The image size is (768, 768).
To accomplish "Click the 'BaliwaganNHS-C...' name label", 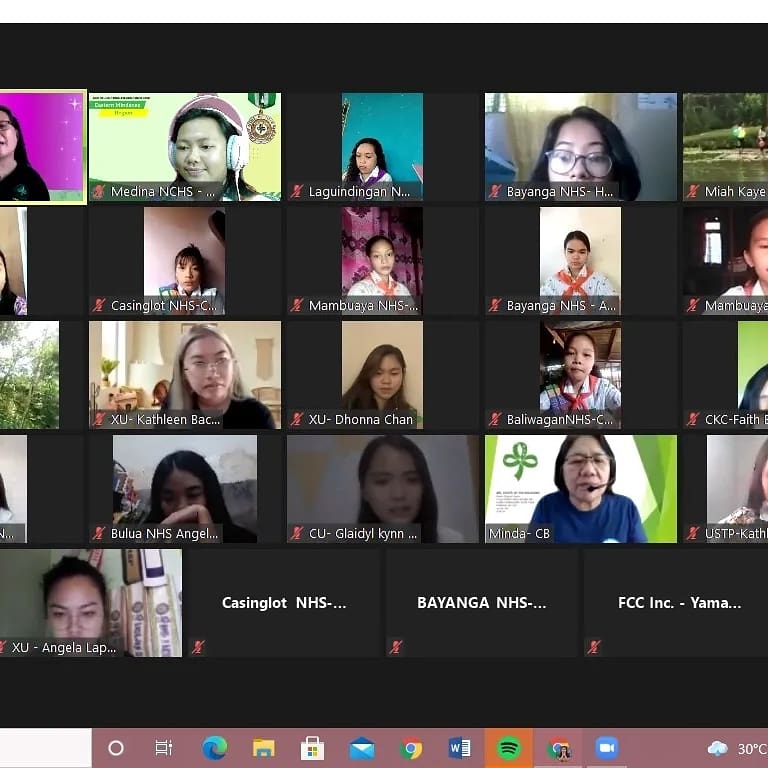I will coord(560,420).
